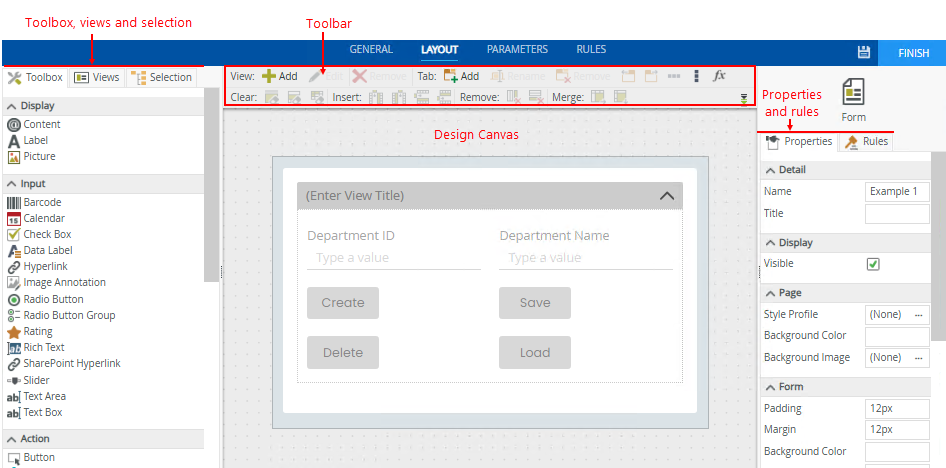Image resolution: width=946 pixels, height=468 pixels.
Task: Click the fx expression icon in toolbar
Action: pyautogui.click(x=719, y=76)
